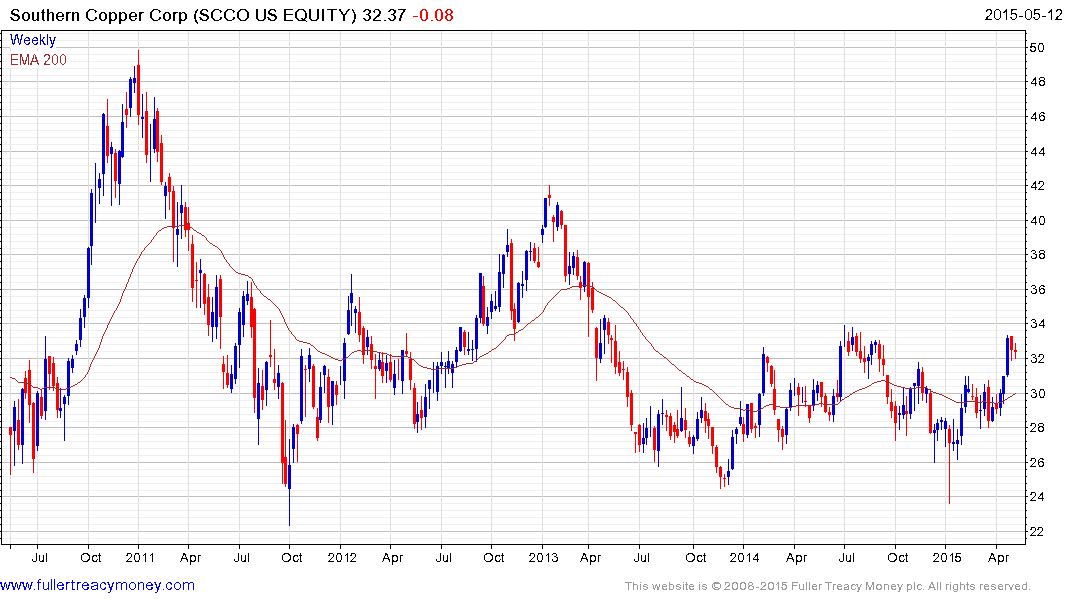Screen dimensions: 1075x600
Task: Click the price change value -0.08
Action: [433, 15]
